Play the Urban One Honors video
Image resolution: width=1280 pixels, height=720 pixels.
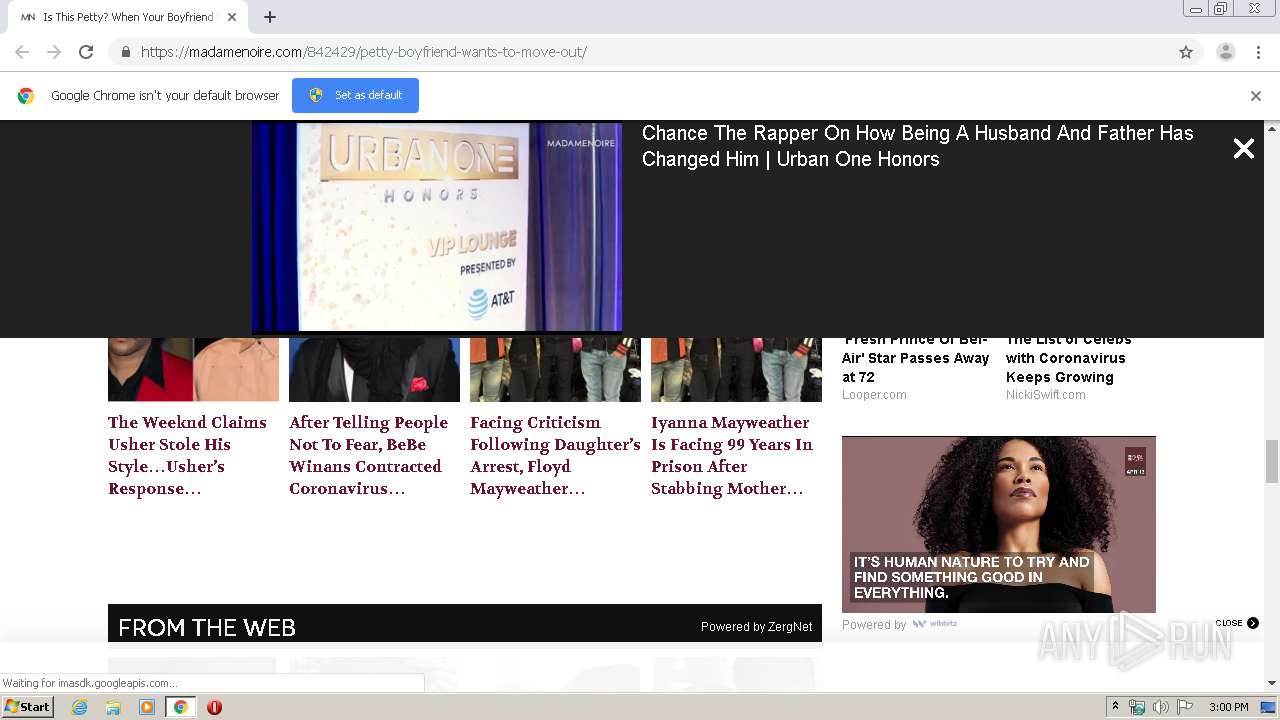pos(437,227)
